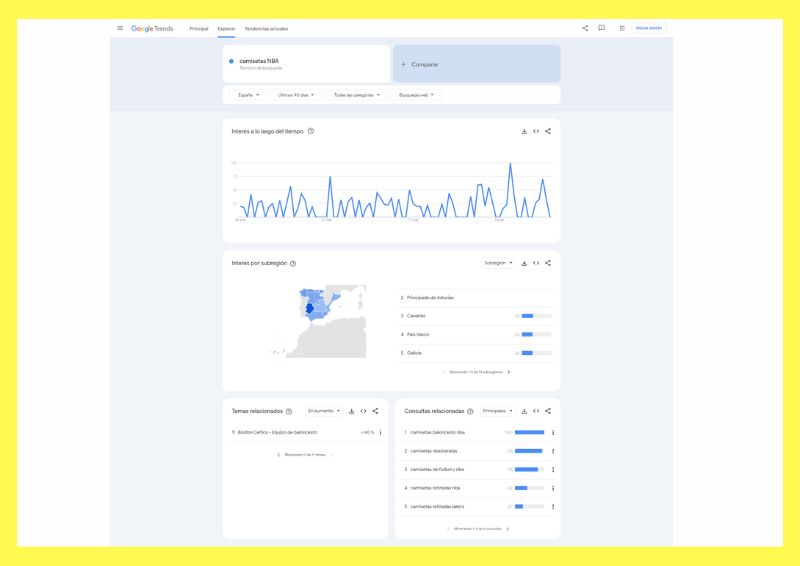Click help icon beside Interés a lo largo del tiempo
This screenshot has width=800, height=566.
(311, 131)
